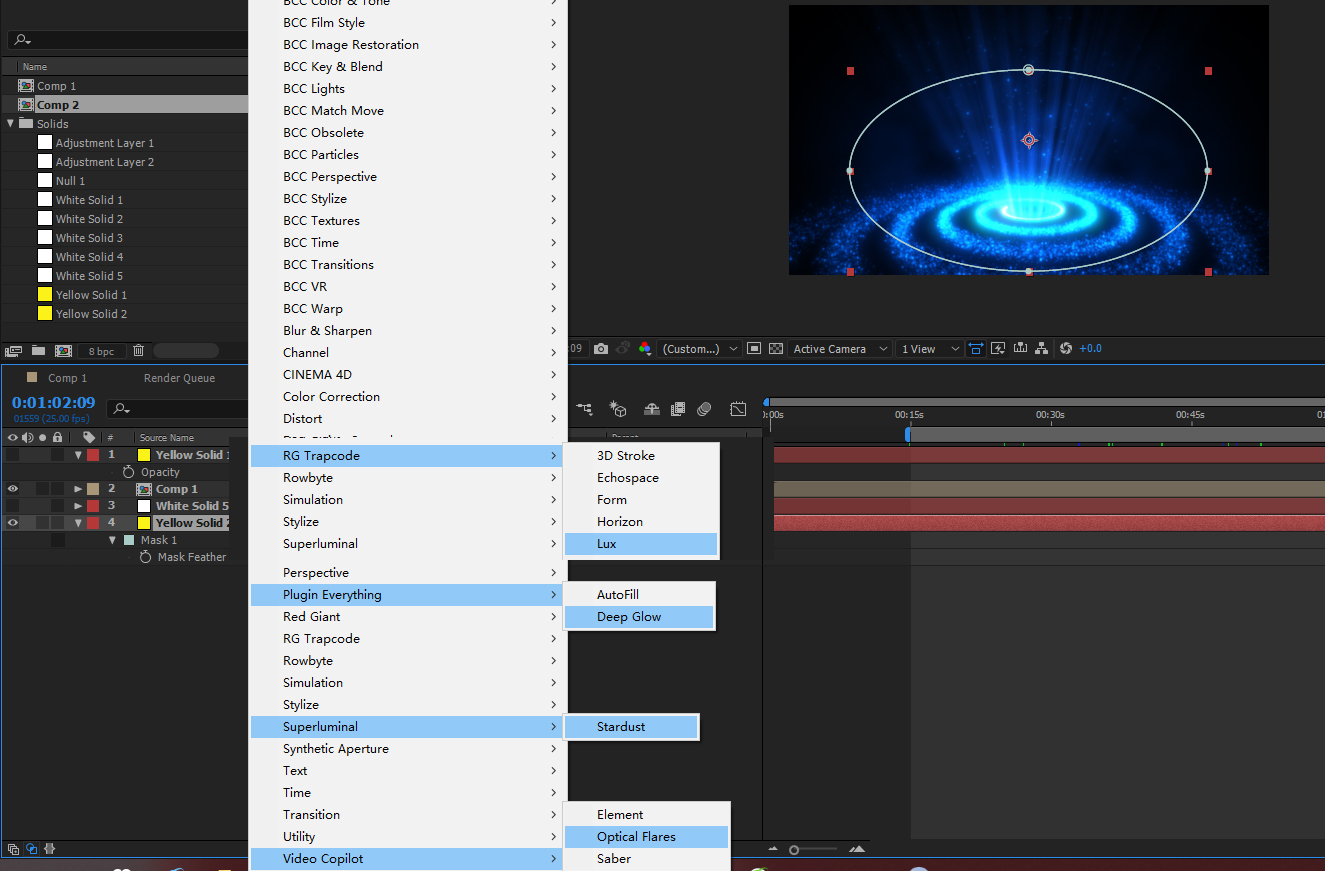The width and height of the screenshot is (1325, 871).
Task: Choose Optical Flares from Video Copilot submenu
Action: click(x=646, y=837)
